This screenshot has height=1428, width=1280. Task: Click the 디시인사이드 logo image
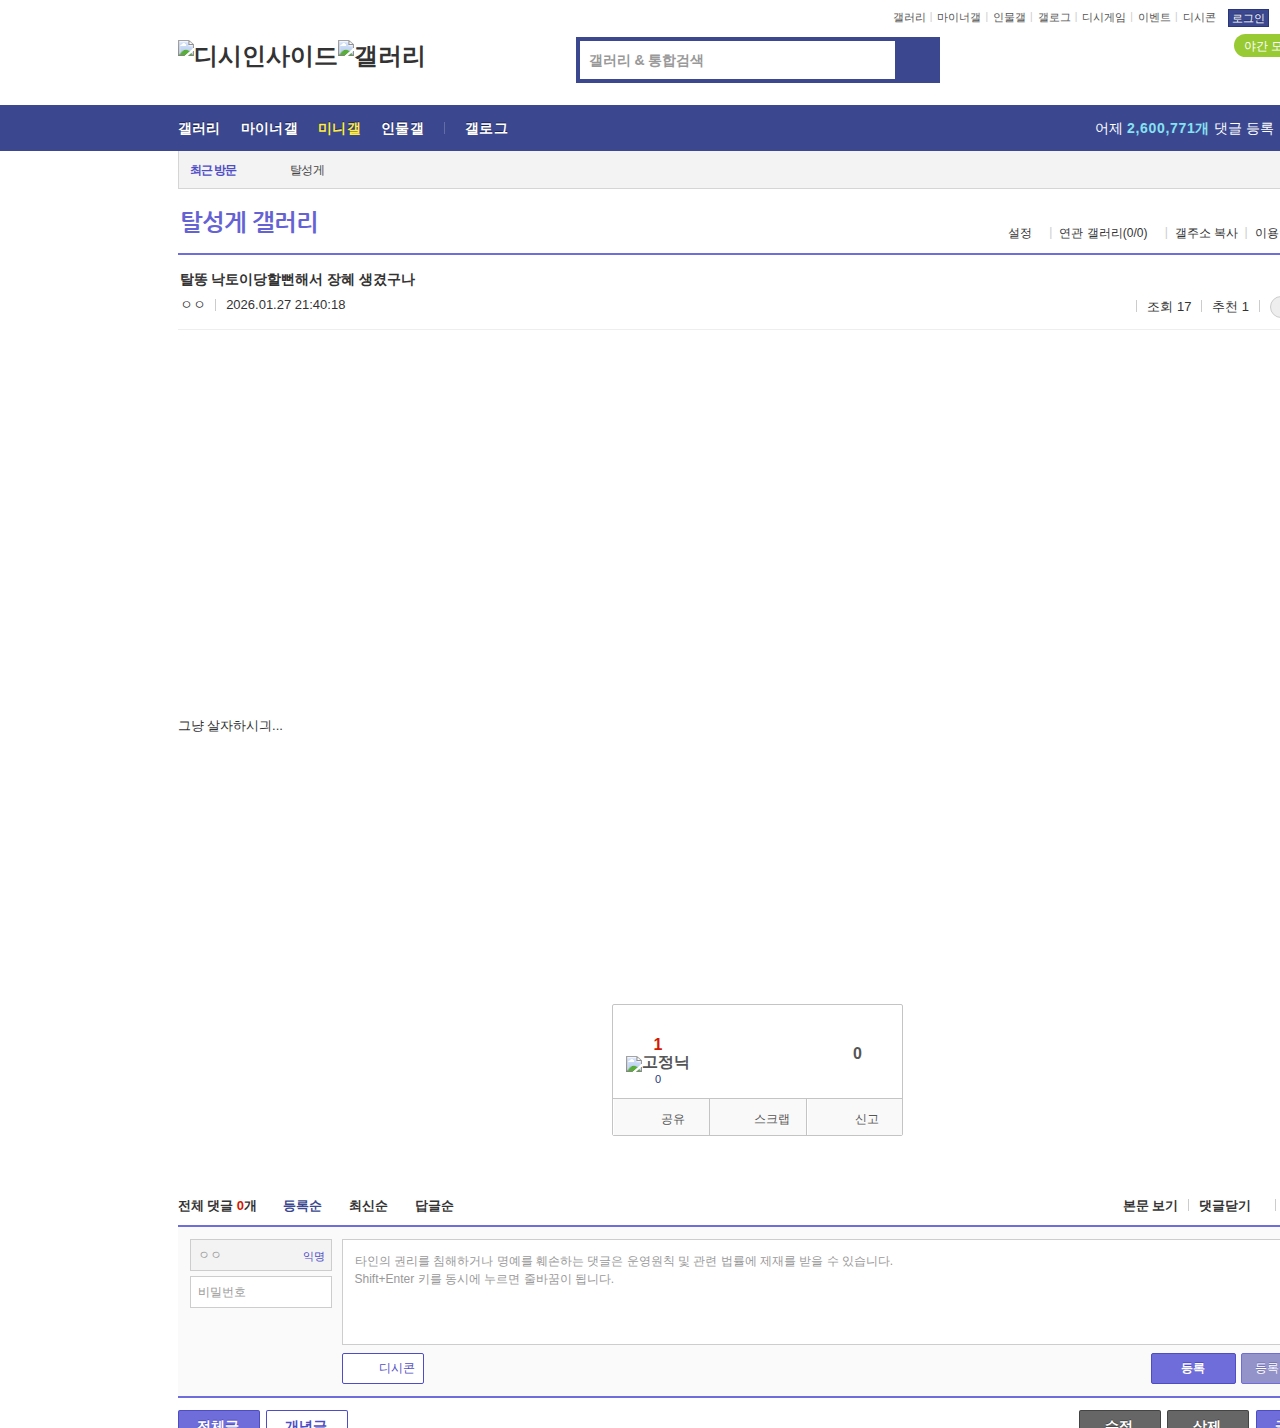pos(258,56)
